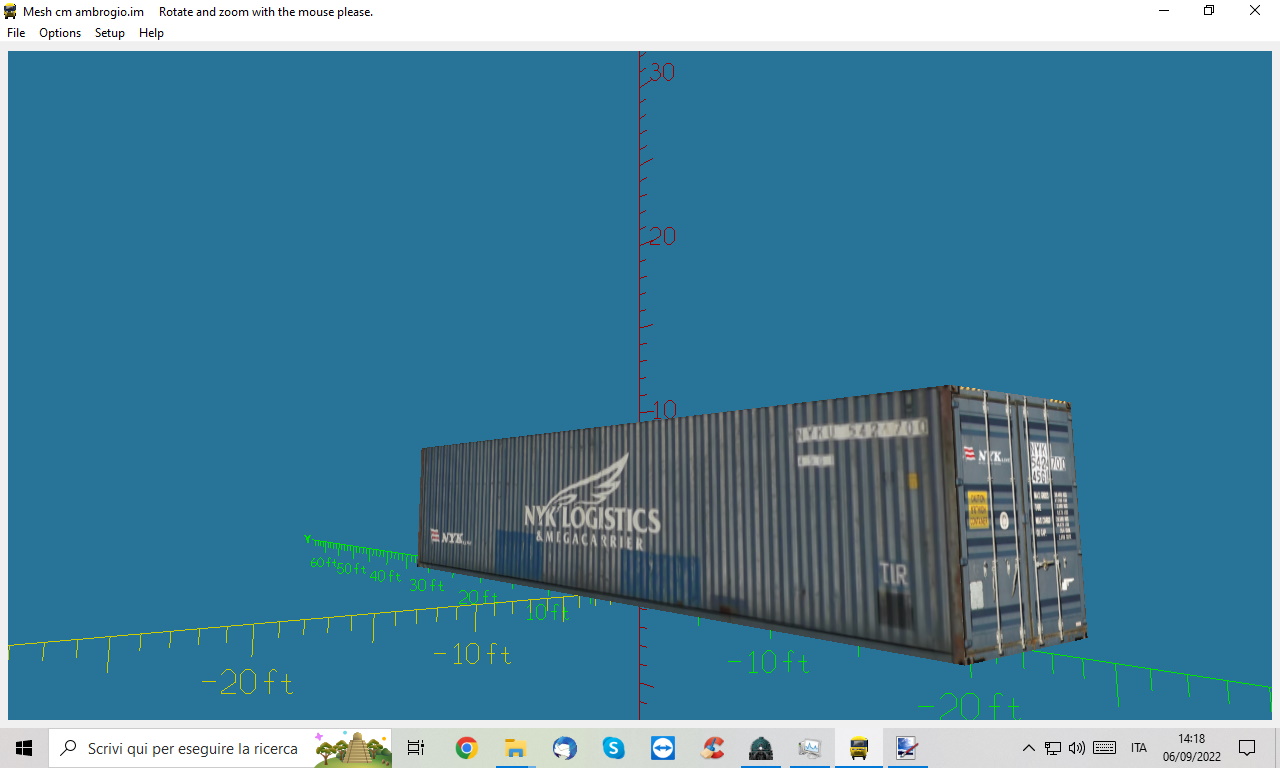The width and height of the screenshot is (1280, 768).
Task: Open the clock showing 14:18
Action: coord(1192,748)
